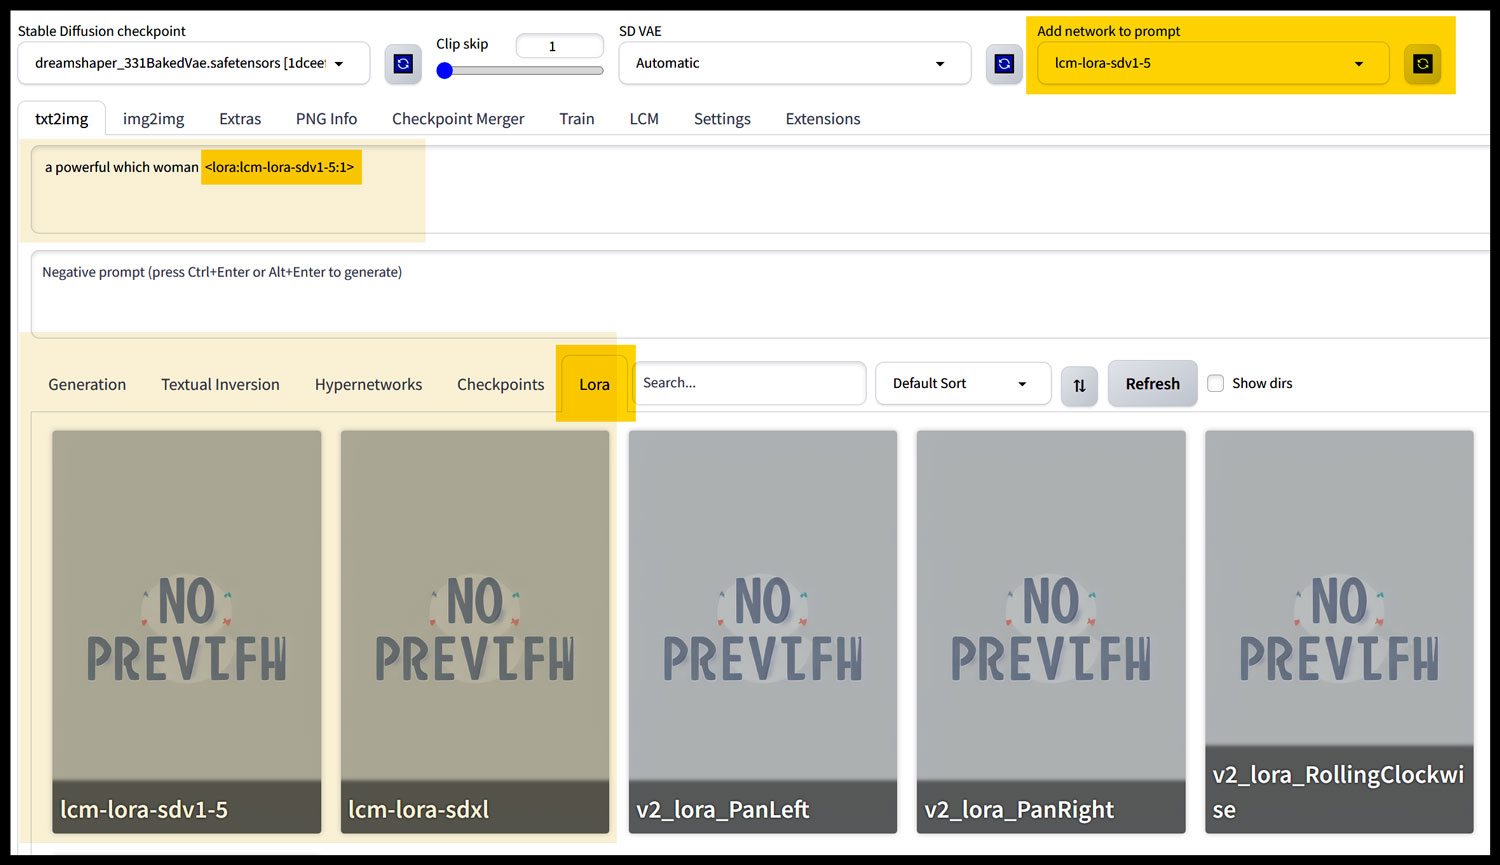This screenshot has width=1500, height=865.
Task: Open the Extras tab
Action: click(240, 119)
